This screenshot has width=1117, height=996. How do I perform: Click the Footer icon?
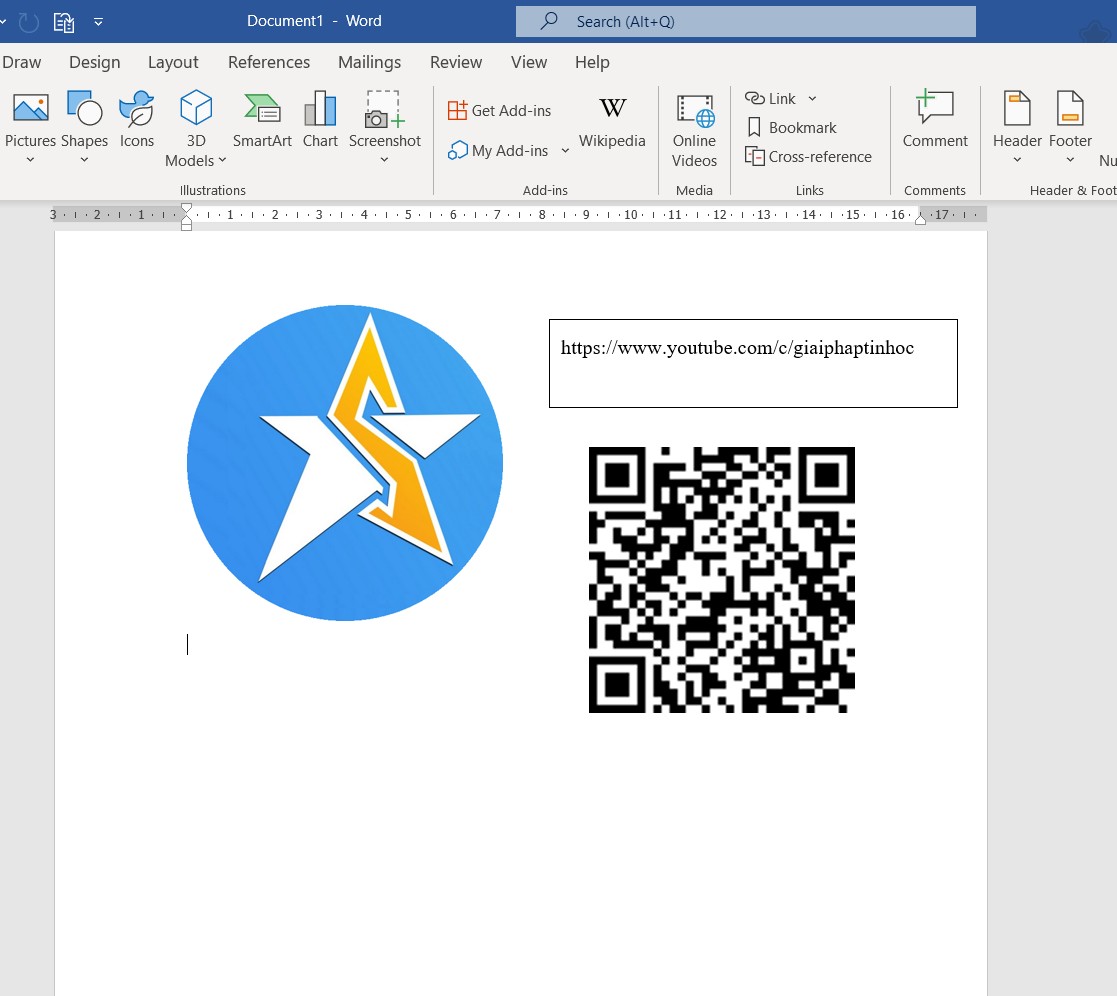1070,108
